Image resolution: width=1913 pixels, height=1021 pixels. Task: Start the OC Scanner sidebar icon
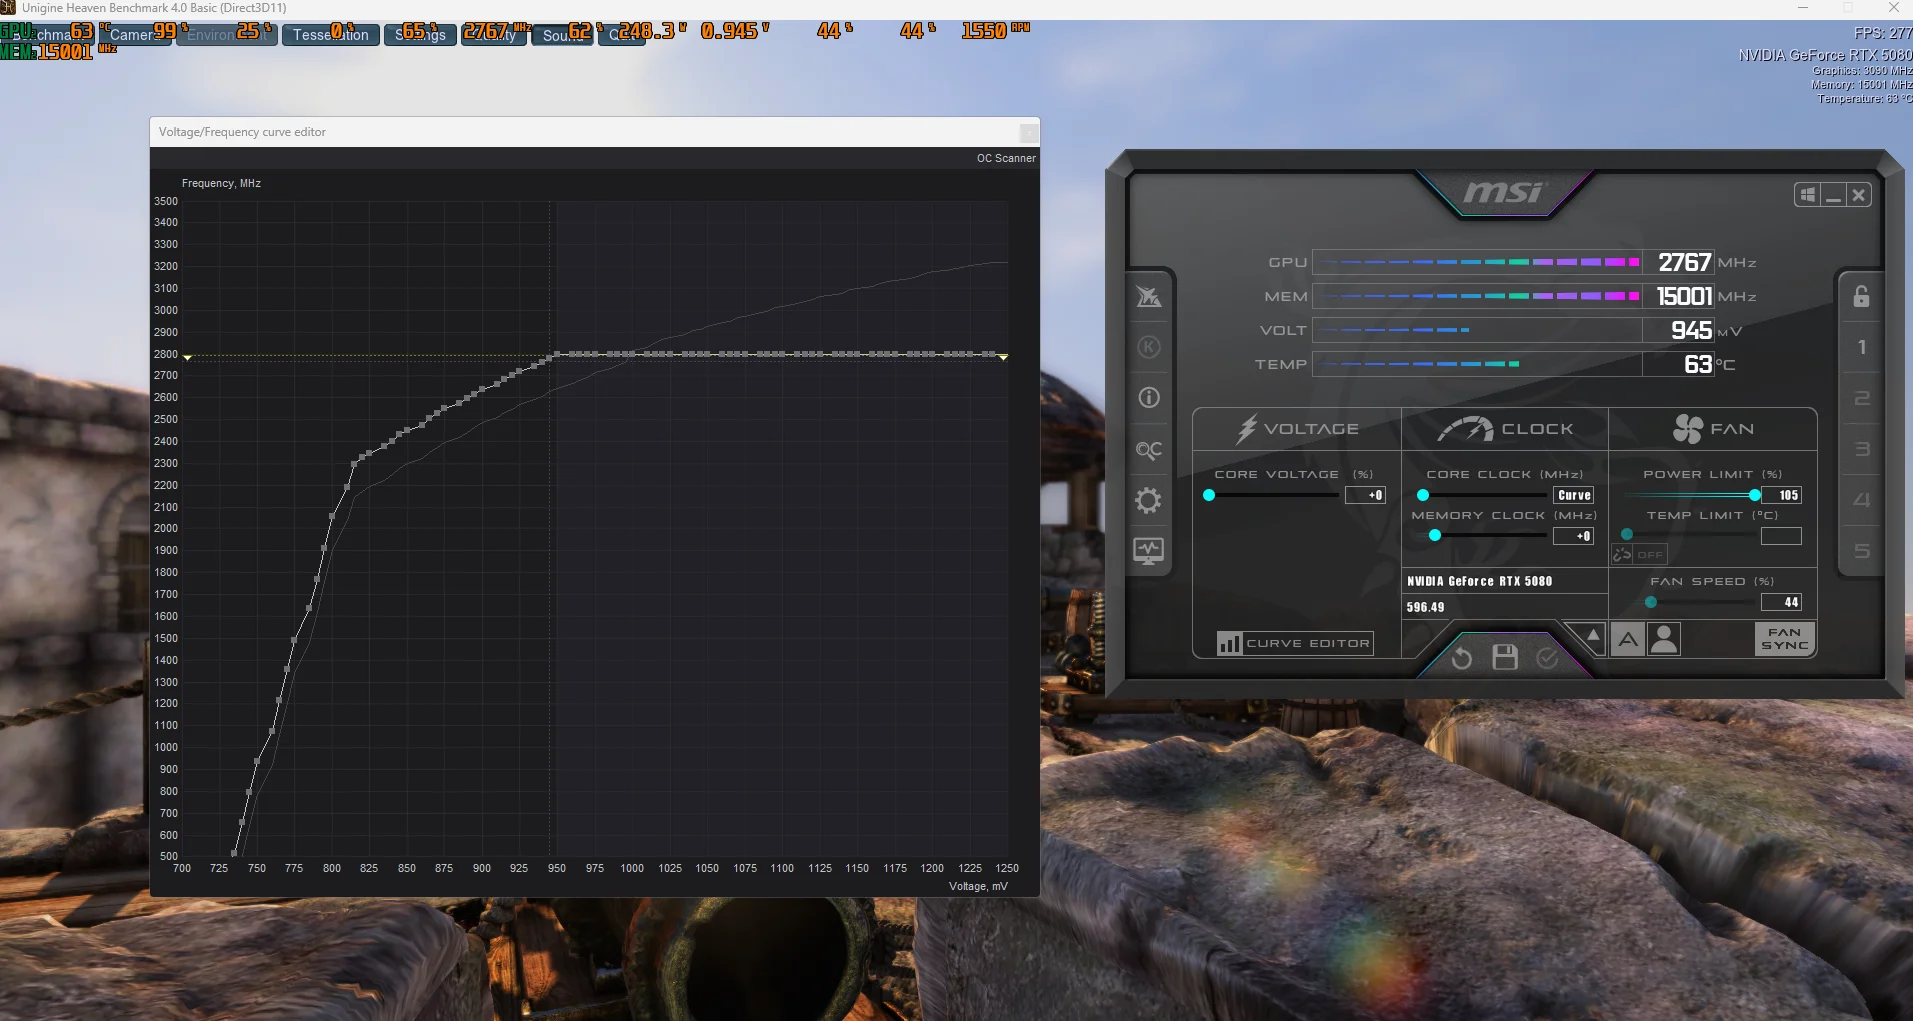click(1149, 450)
